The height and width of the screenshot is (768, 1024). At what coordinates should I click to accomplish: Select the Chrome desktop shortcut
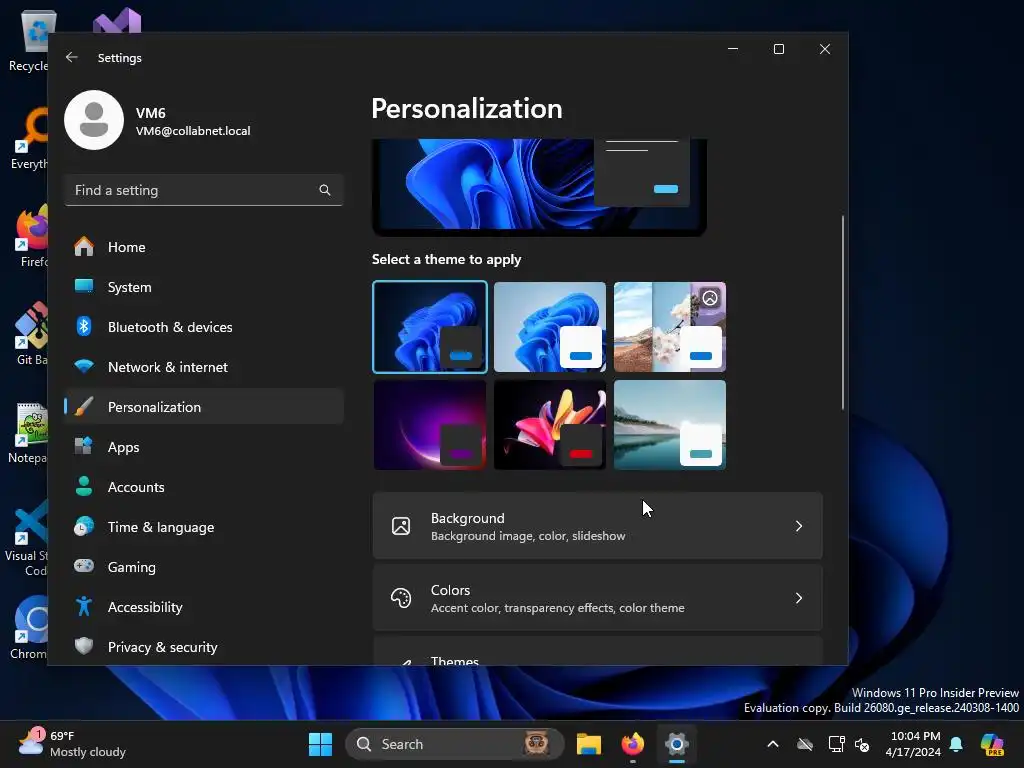[27, 628]
